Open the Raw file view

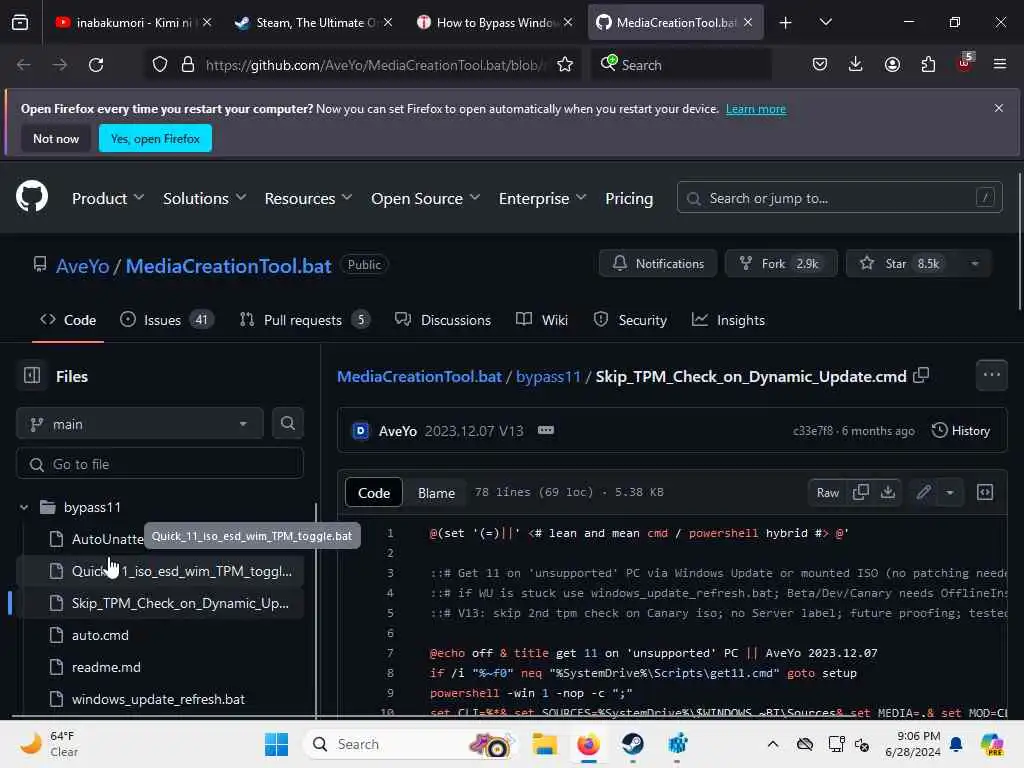click(827, 492)
